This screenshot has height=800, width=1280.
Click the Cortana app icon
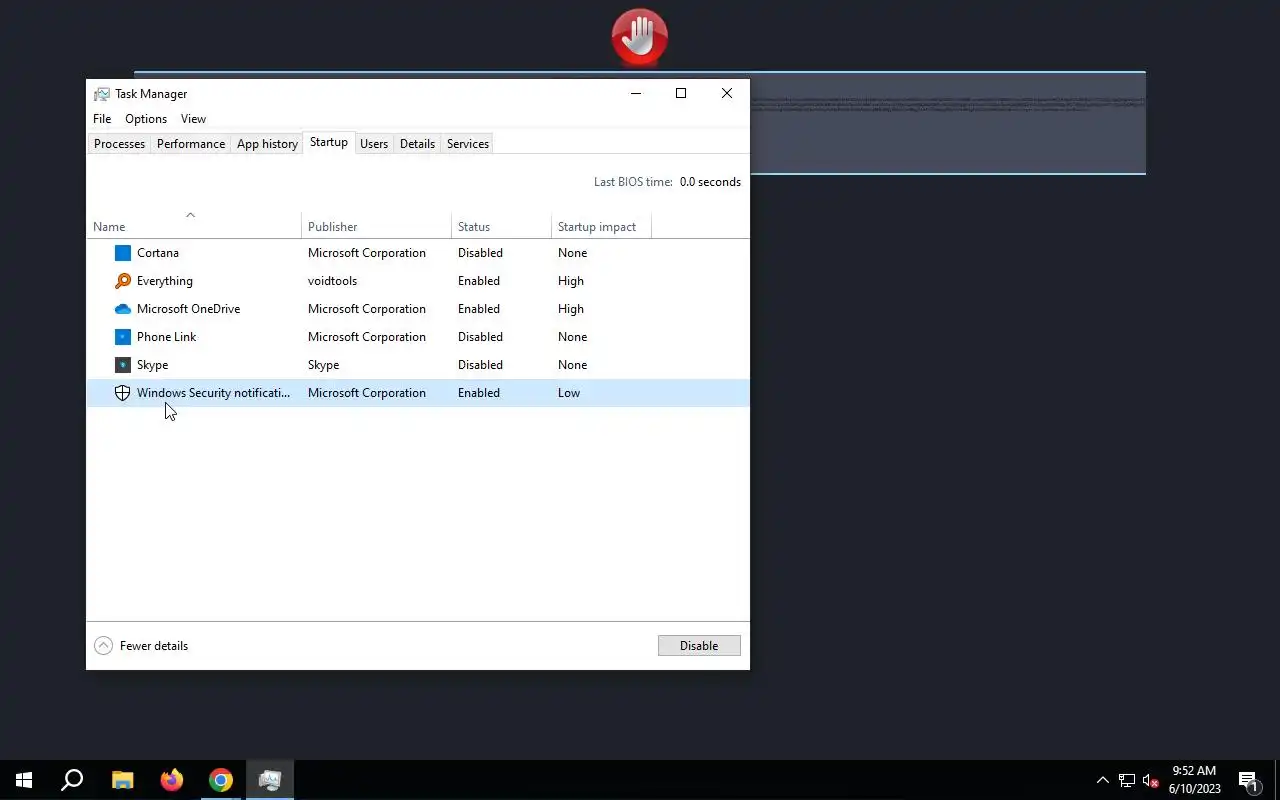pos(123,253)
